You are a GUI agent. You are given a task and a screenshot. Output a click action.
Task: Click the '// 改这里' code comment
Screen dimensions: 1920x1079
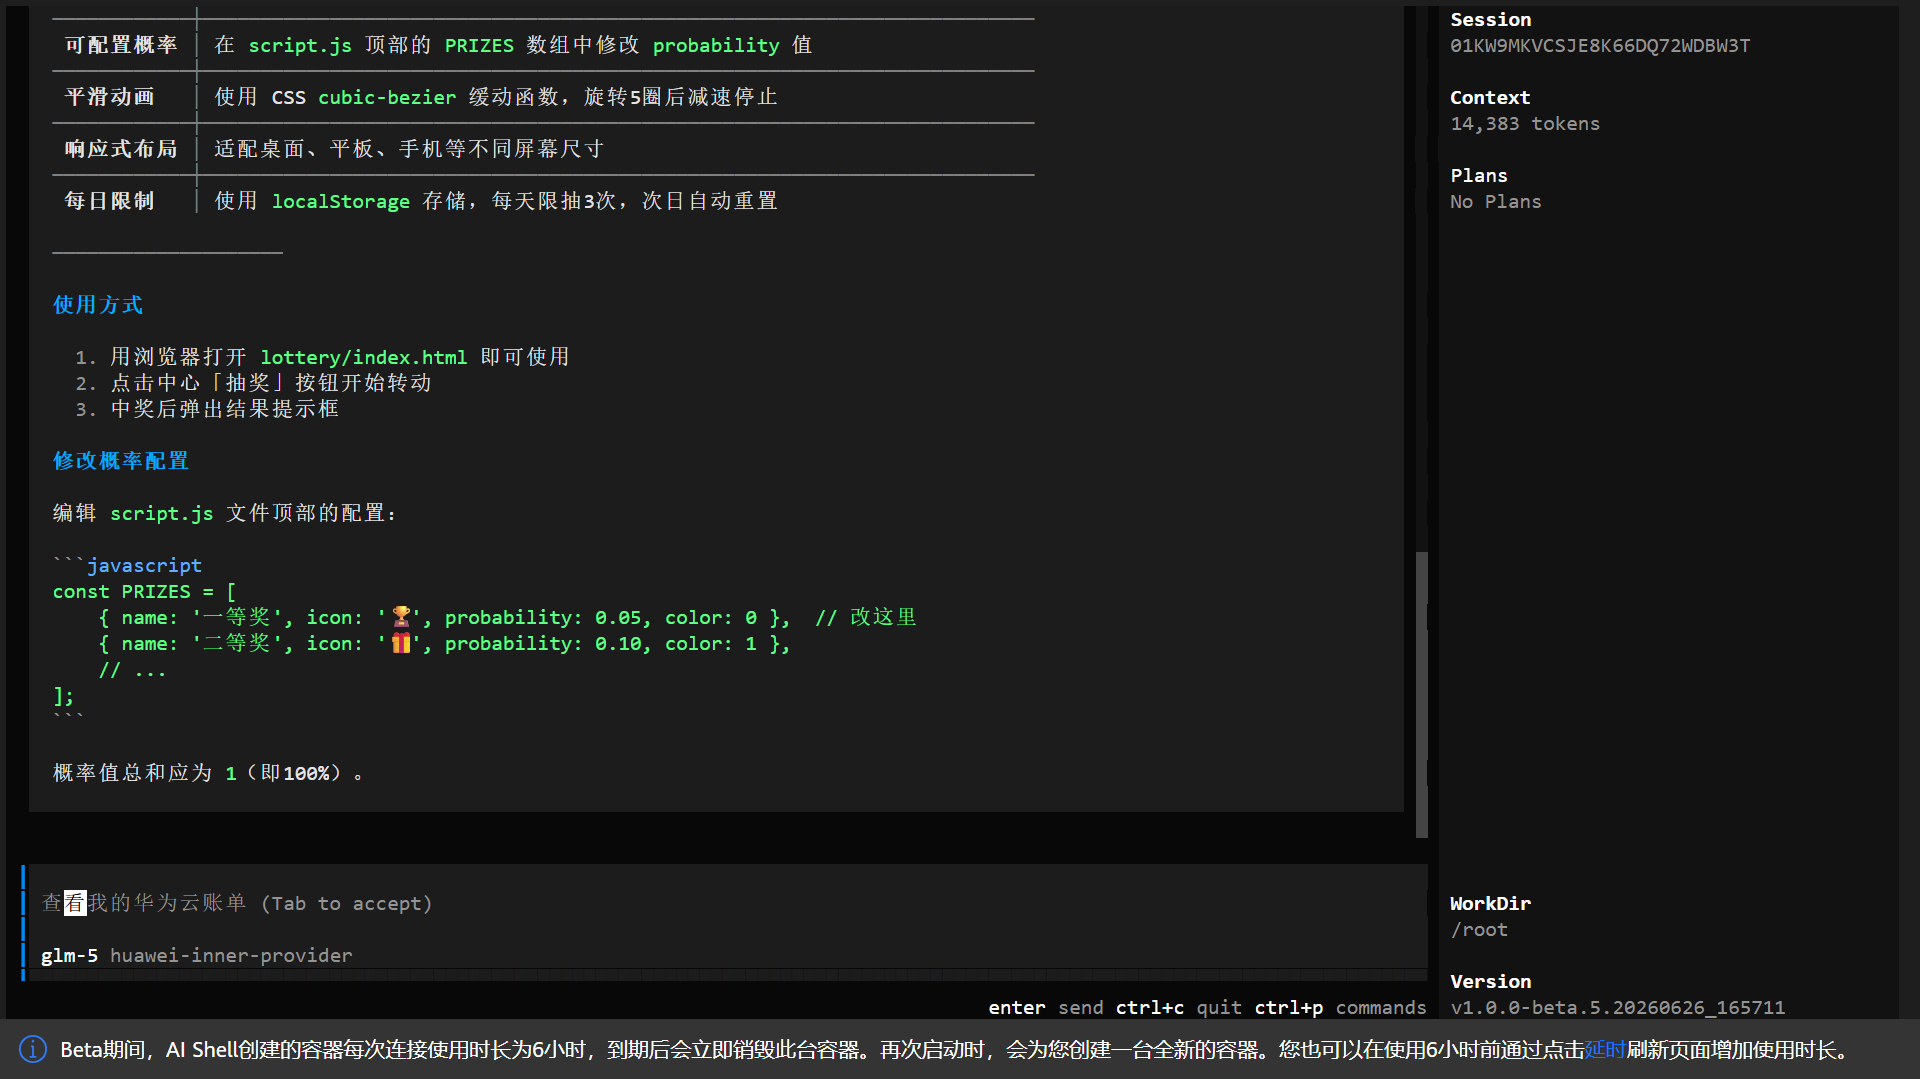[866, 617]
